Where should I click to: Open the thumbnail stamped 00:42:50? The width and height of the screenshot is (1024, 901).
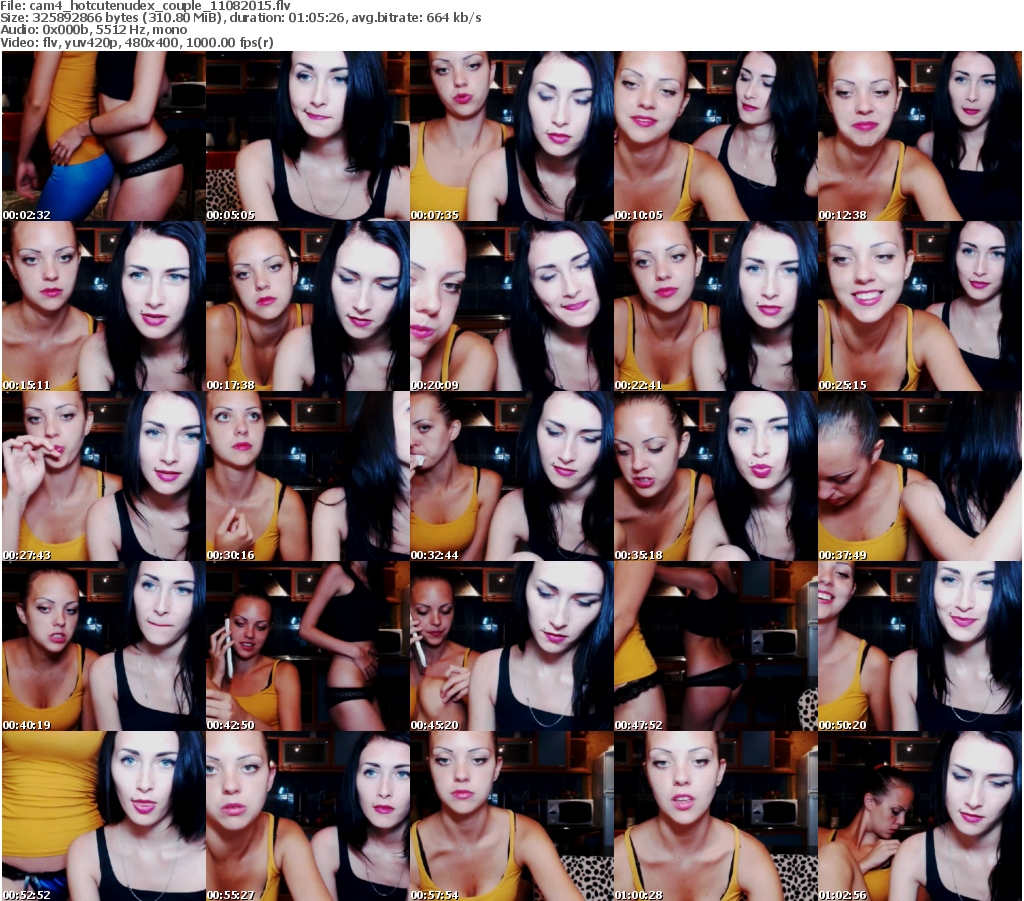308,646
